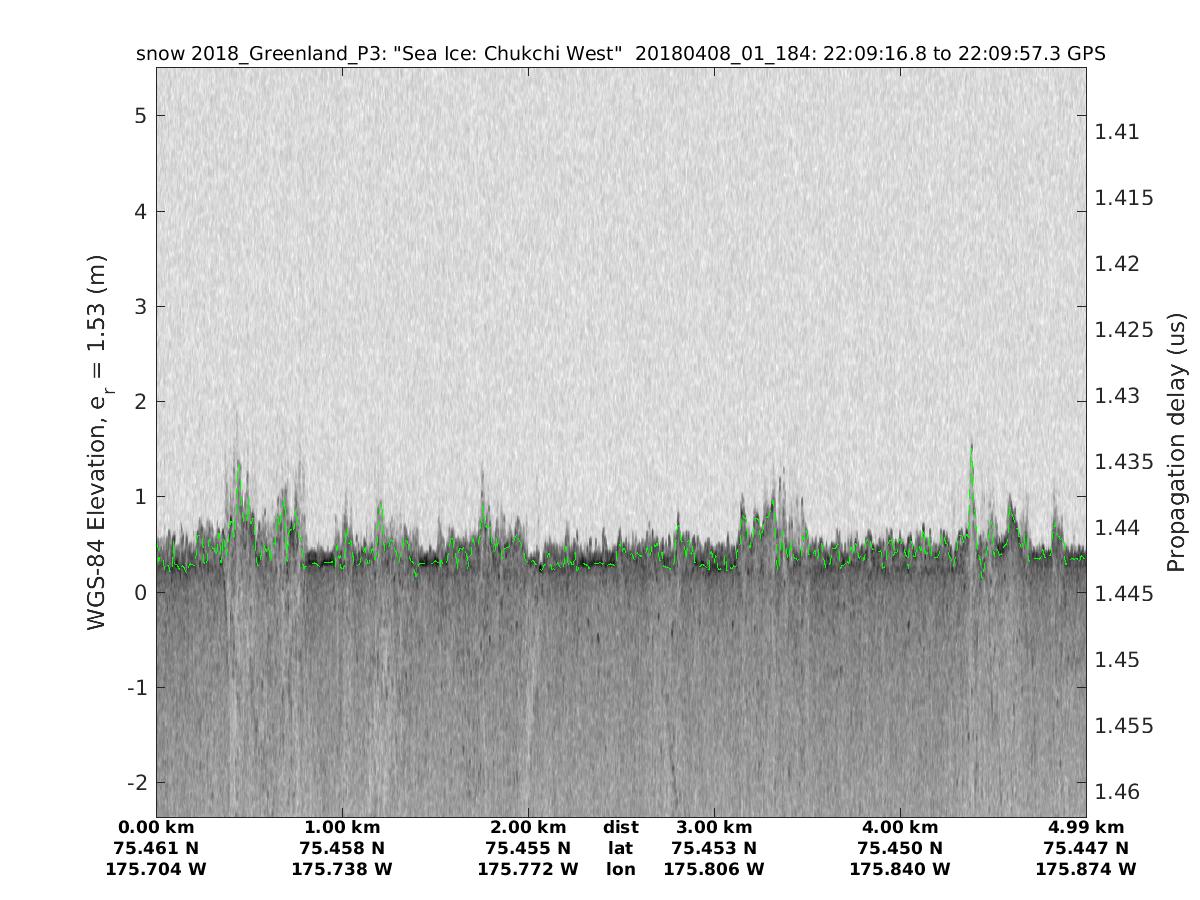Click the '0.00 km' distance label
The width and height of the screenshot is (1200, 900).
point(156,827)
